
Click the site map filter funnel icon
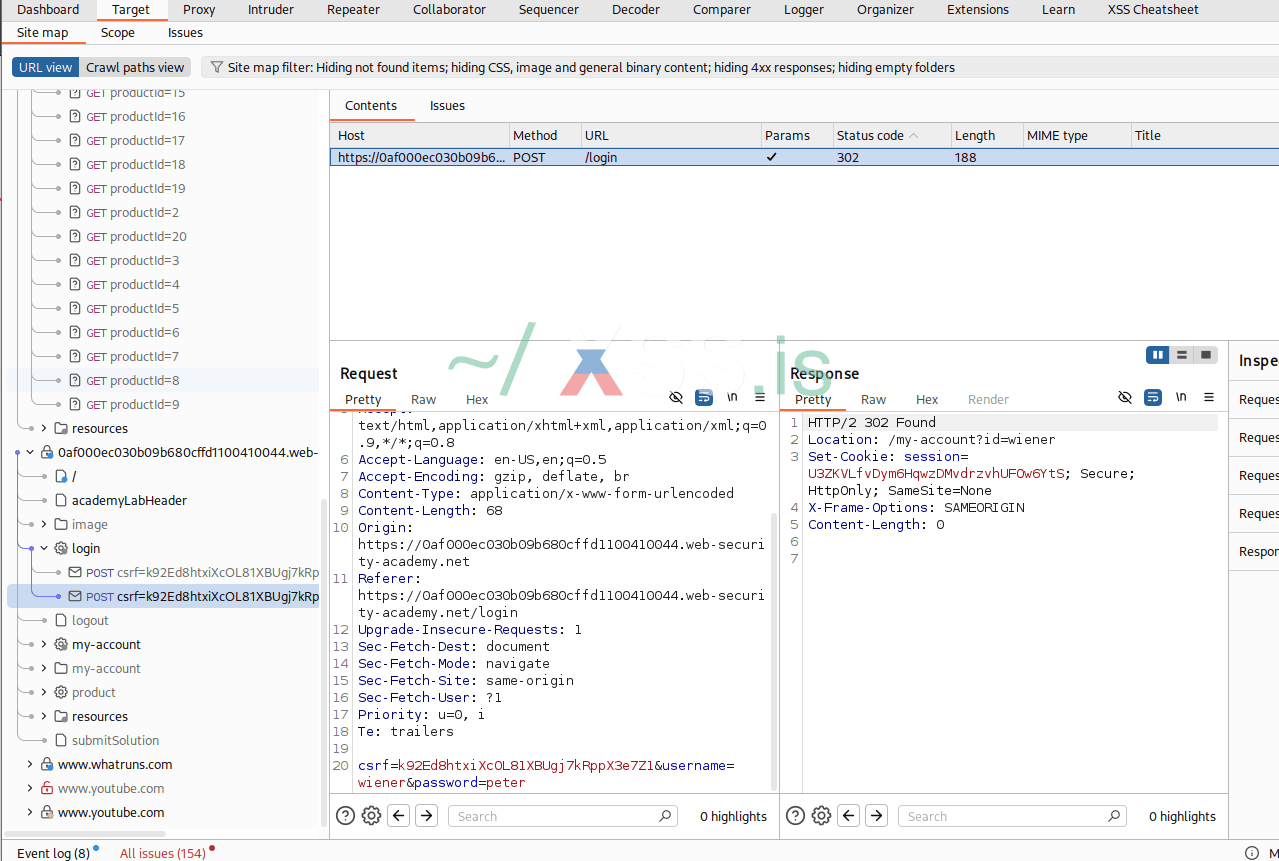coord(216,68)
